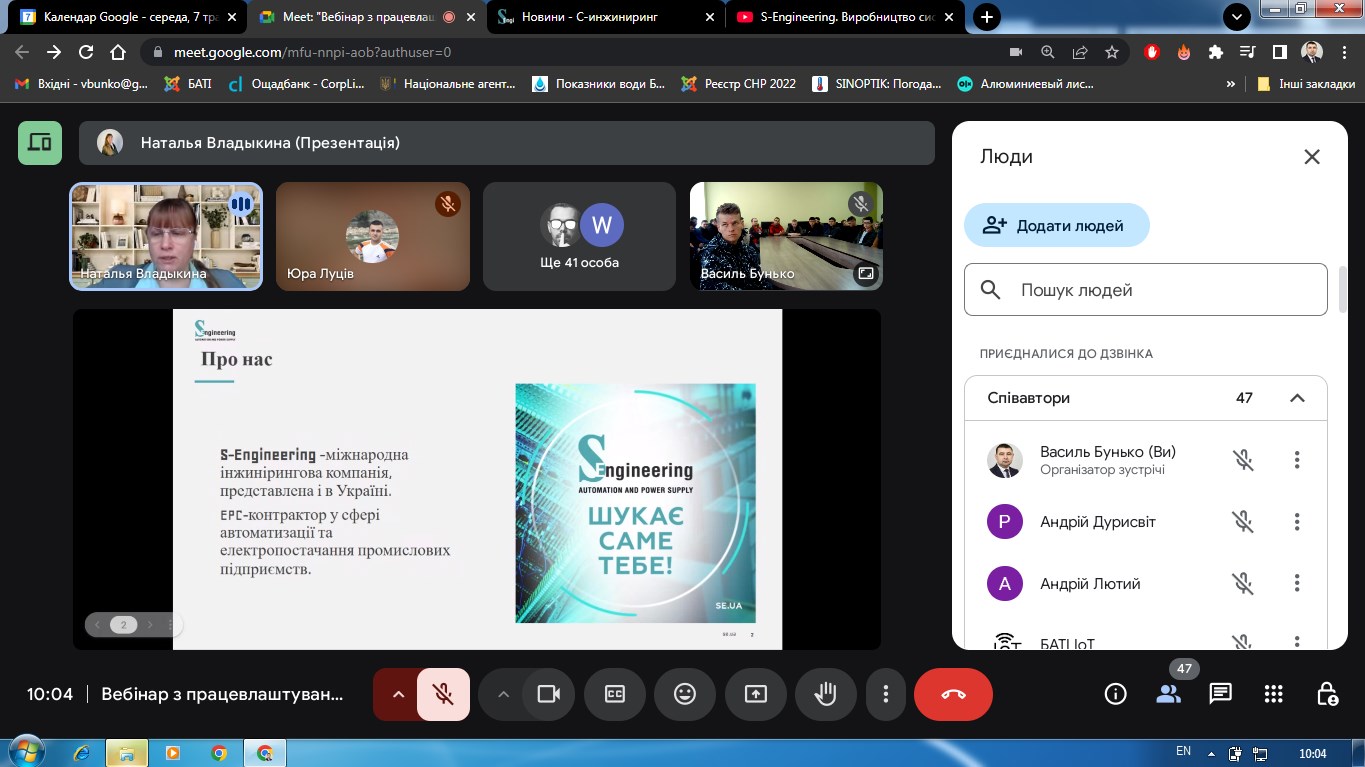1365x767 pixels.
Task: Open the Activities grid icon
Action: coord(1273,694)
